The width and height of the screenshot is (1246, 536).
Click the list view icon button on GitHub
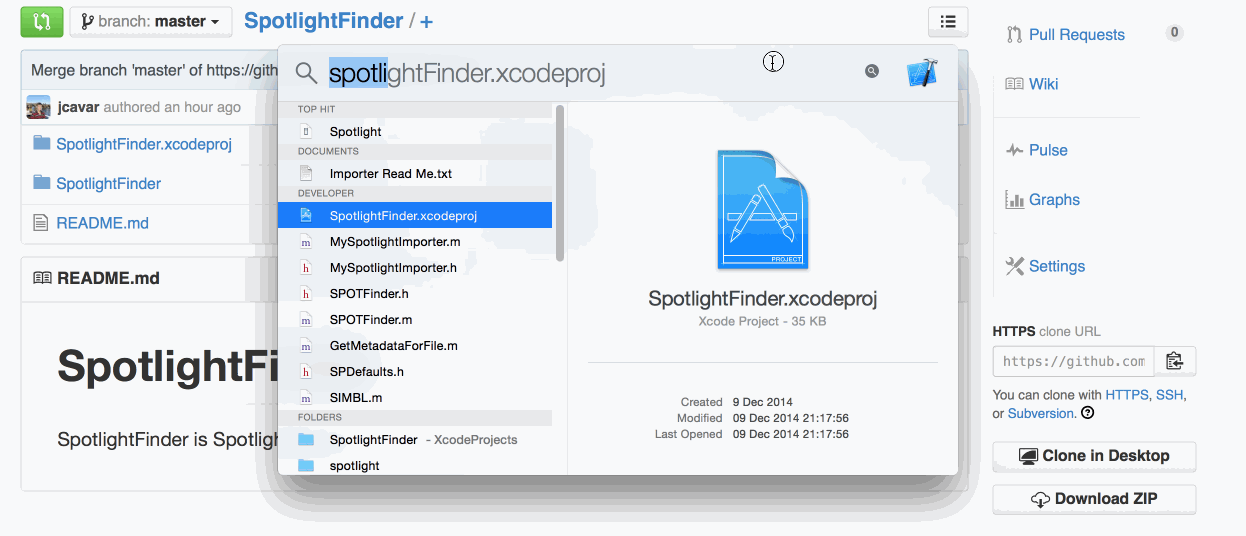pos(948,21)
